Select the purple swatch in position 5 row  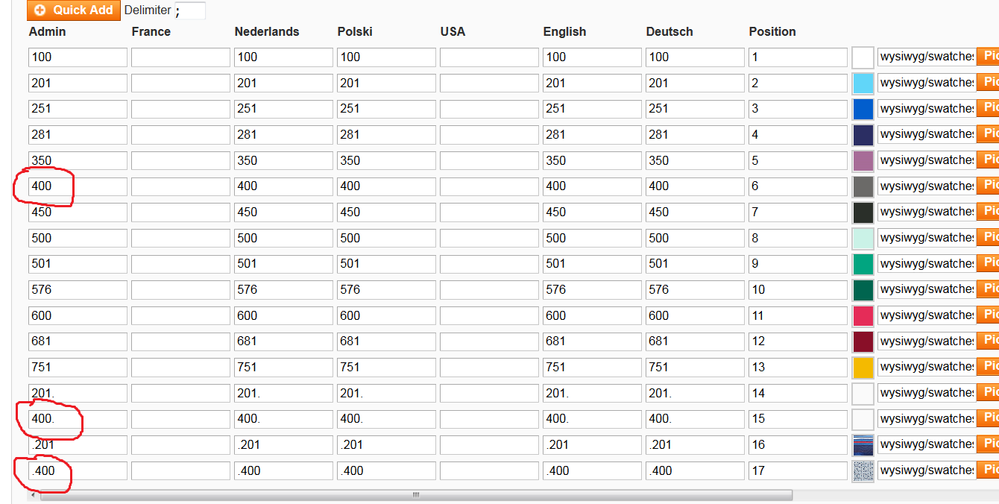pyautogui.click(x=863, y=161)
